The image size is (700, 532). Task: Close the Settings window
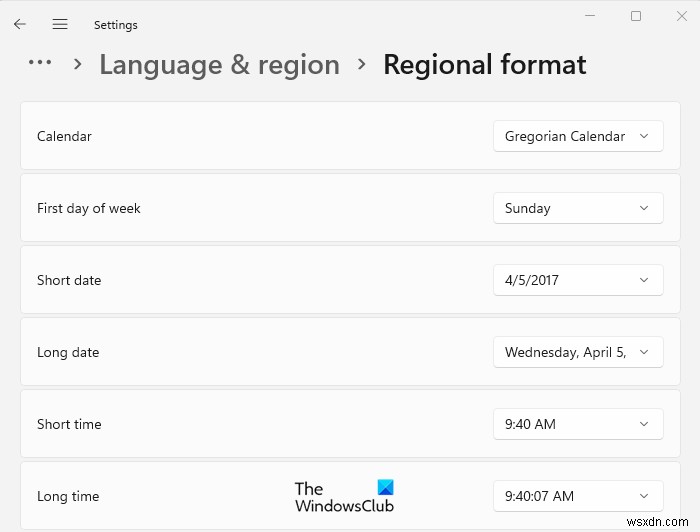tap(681, 16)
